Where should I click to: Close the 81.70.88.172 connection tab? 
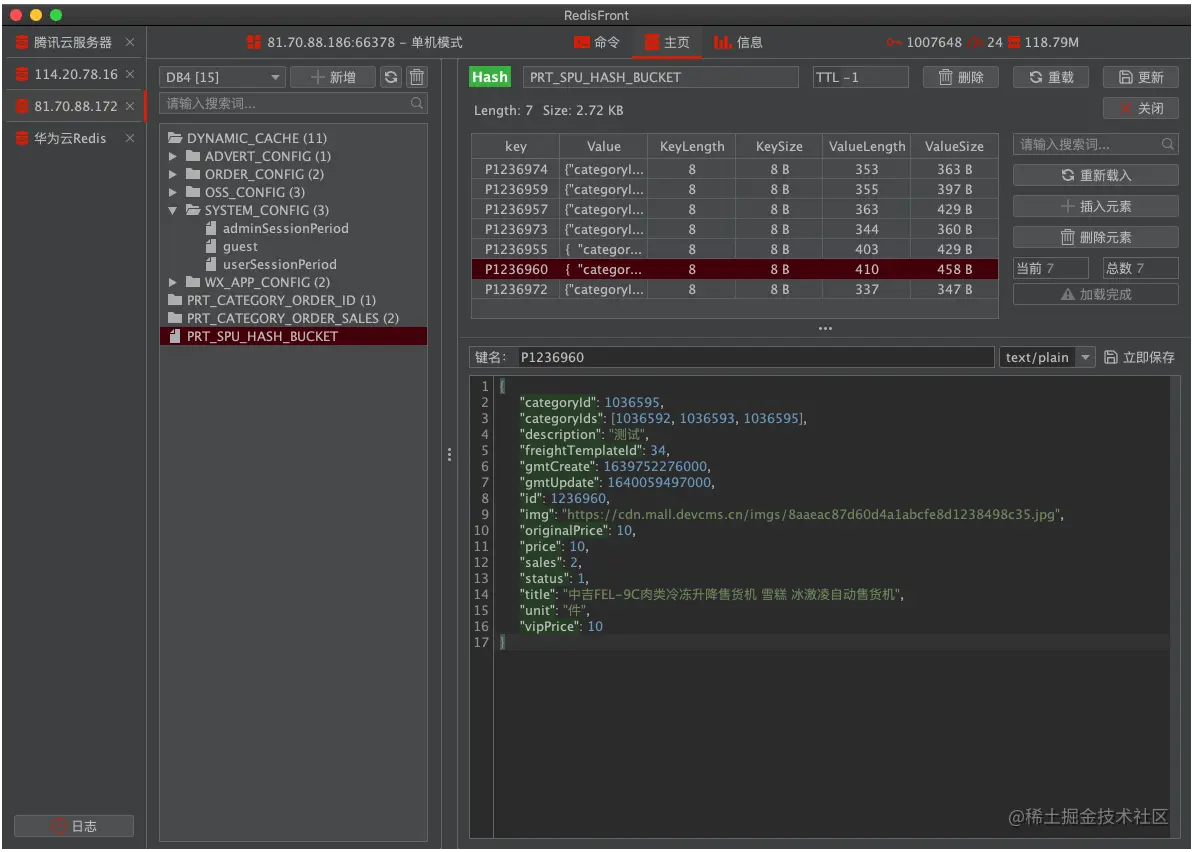coord(130,106)
